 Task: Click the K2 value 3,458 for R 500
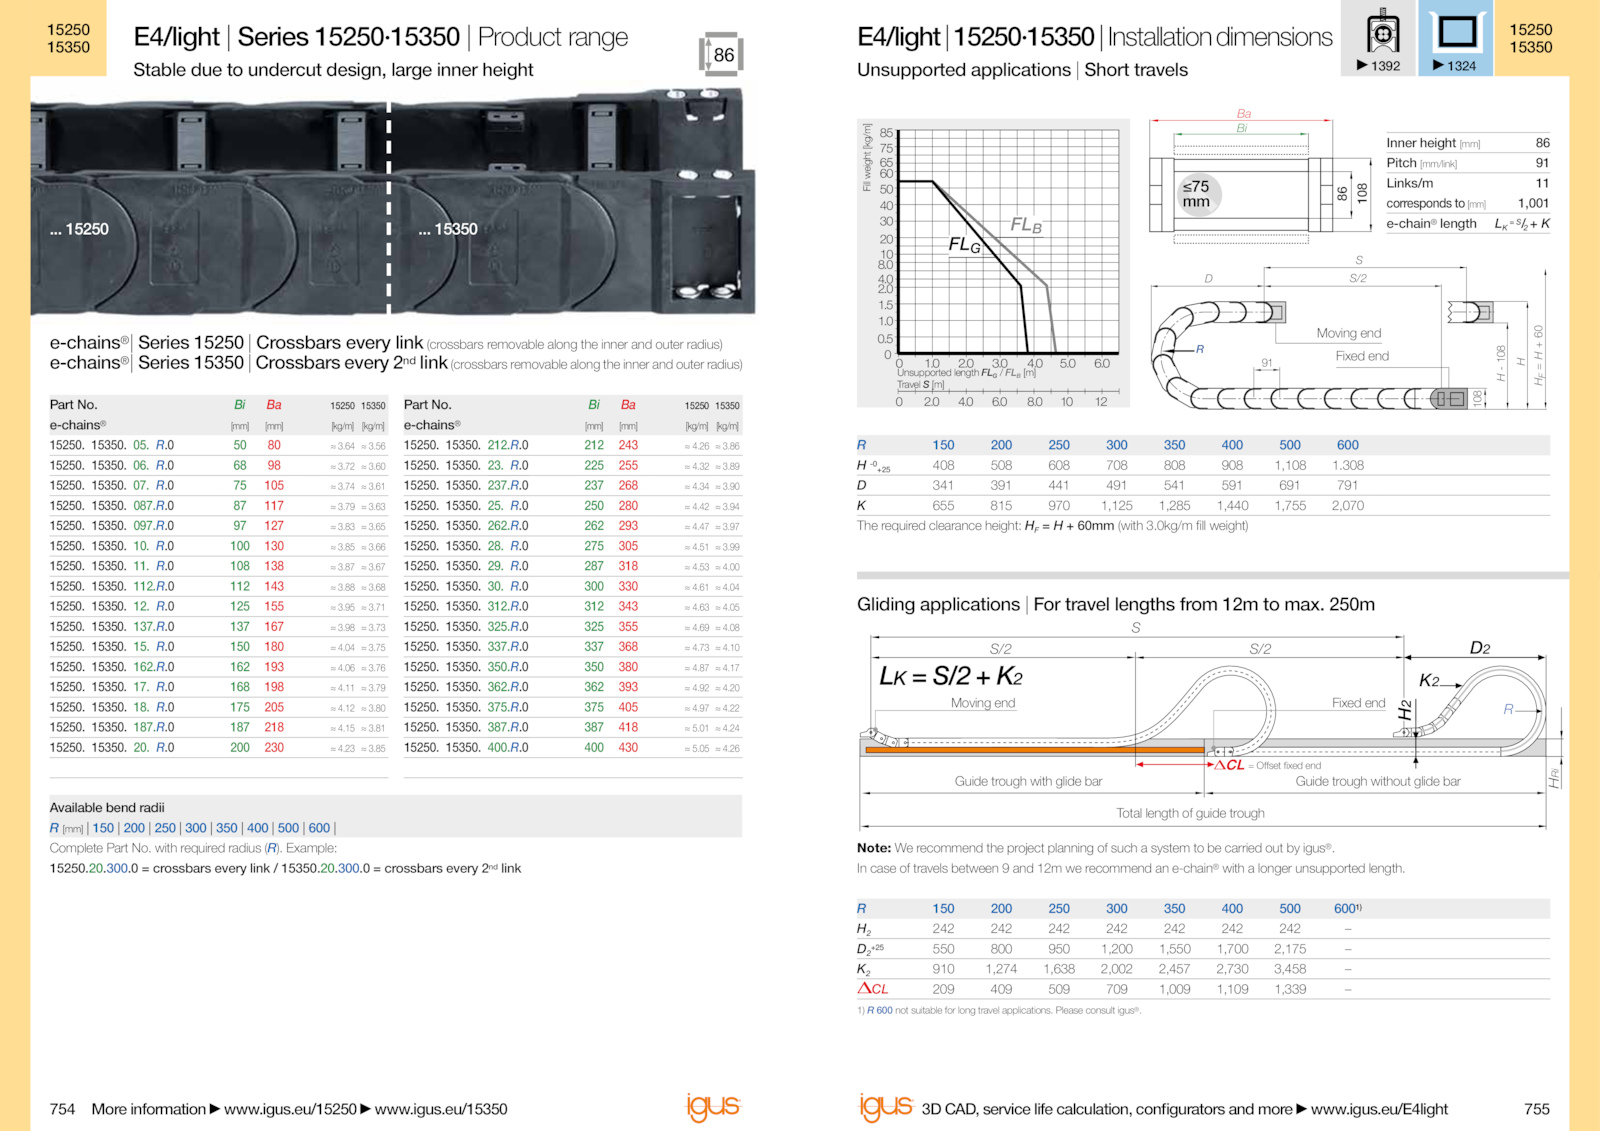pyautogui.click(x=1290, y=969)
